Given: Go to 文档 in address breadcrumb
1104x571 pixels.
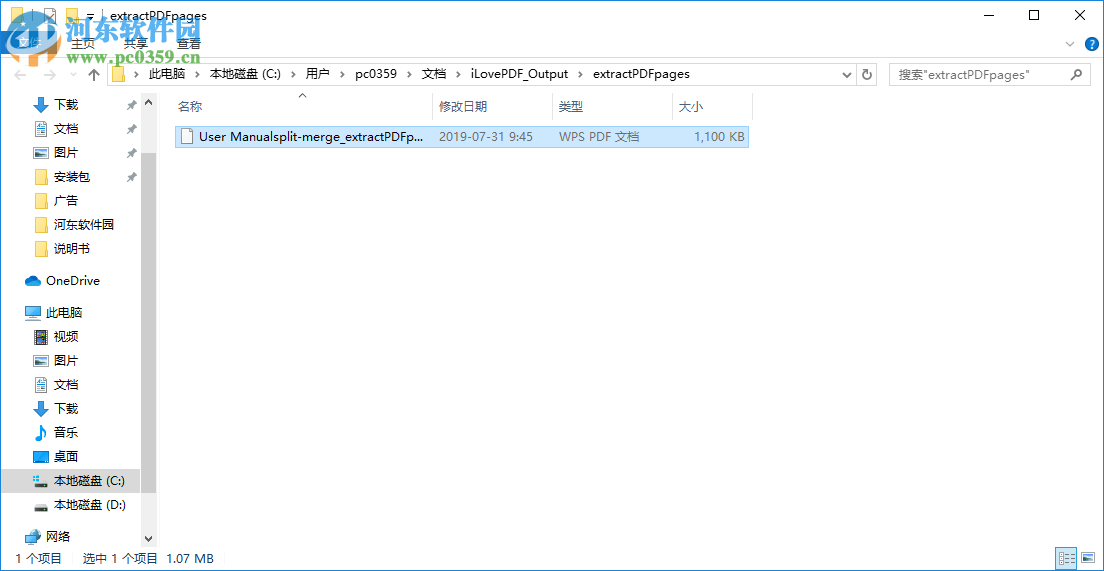Looking at the screenshot, I should [434, 74].
